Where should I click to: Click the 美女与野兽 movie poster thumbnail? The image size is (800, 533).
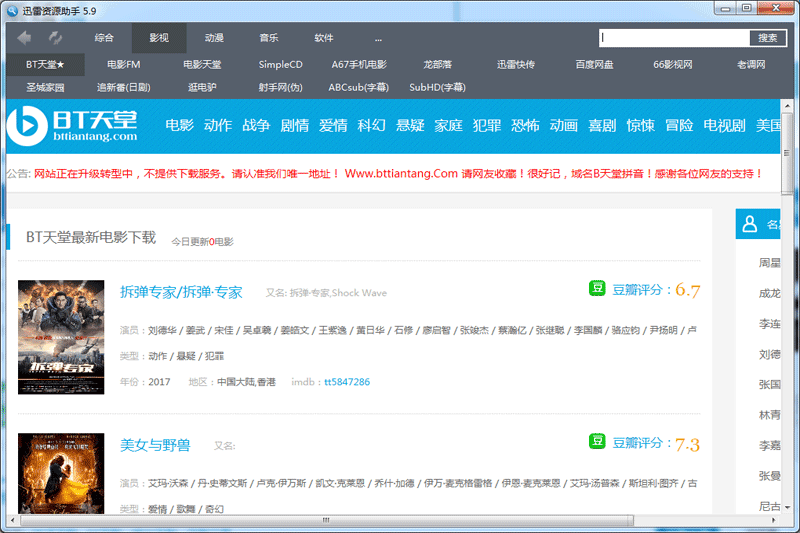(x=61, y=473)
